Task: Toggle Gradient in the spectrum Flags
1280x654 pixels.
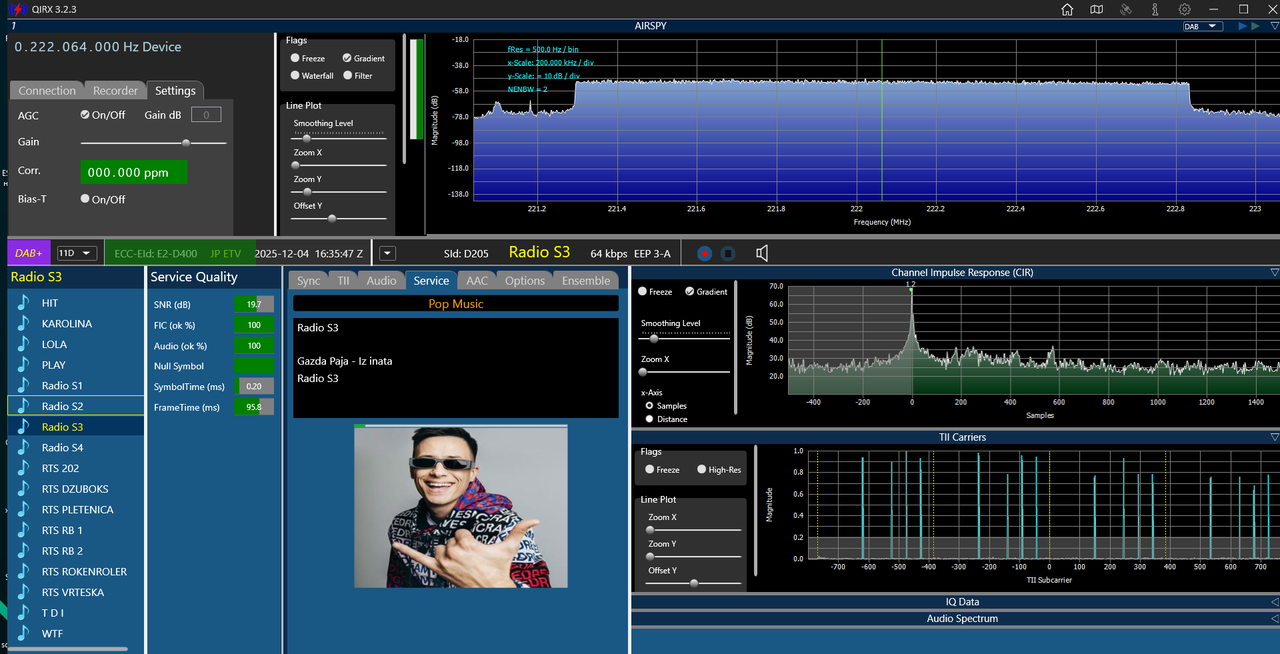Action: (347, 59)
